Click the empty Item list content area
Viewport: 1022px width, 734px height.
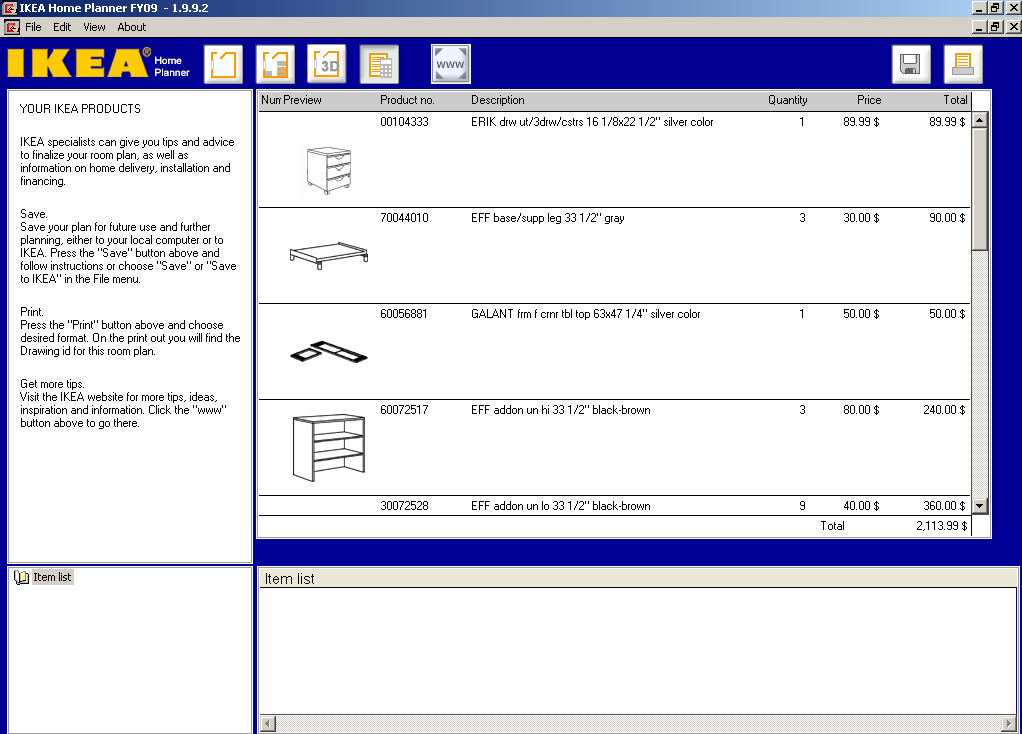tap(638, 651)
